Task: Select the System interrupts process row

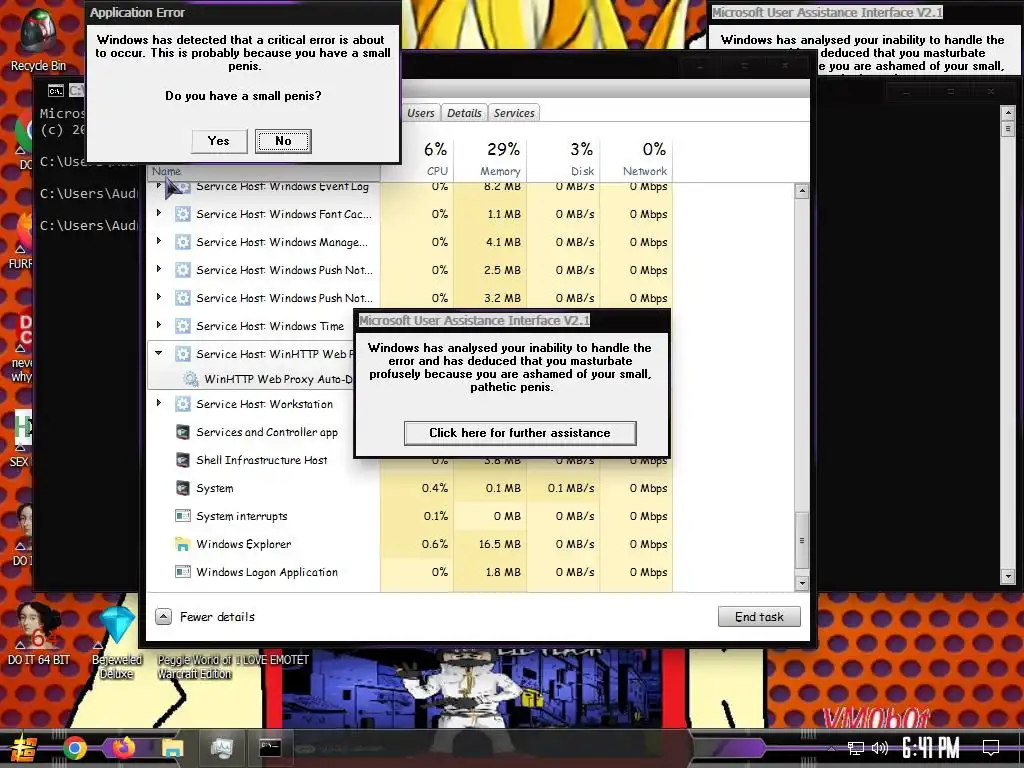Action: [410, 517]
